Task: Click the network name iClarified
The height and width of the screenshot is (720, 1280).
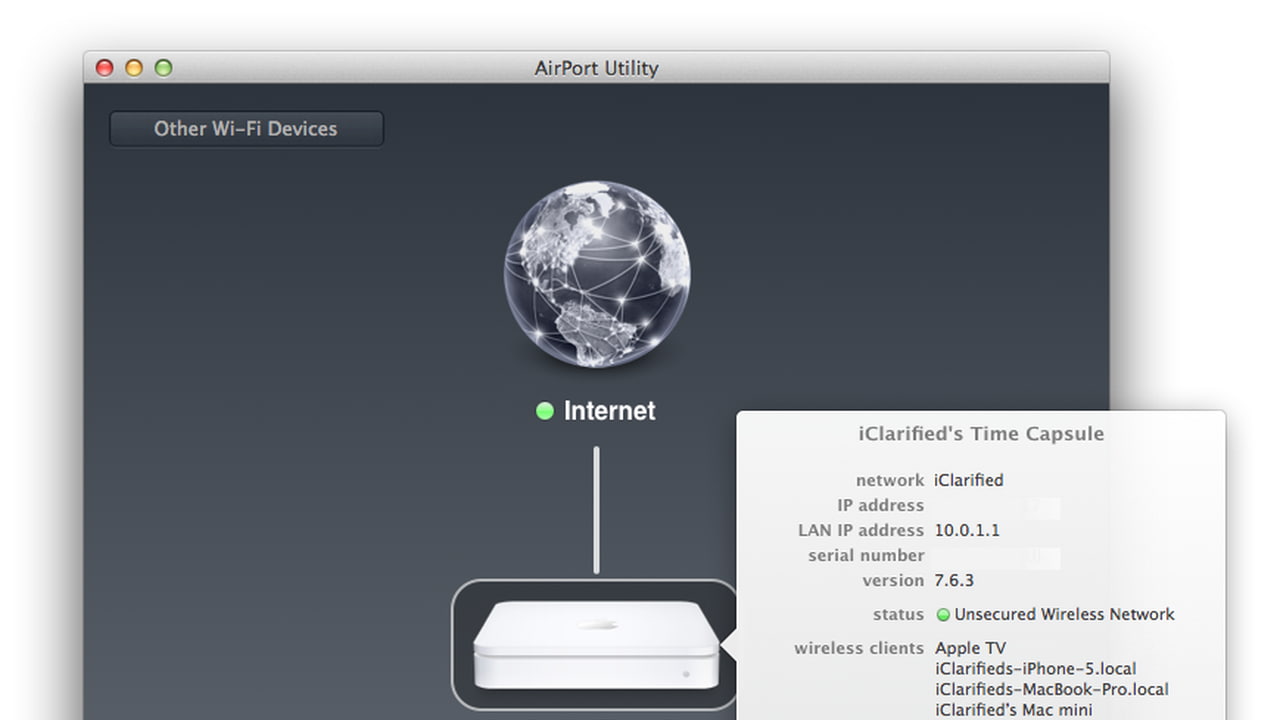Action: click(968, 480)
